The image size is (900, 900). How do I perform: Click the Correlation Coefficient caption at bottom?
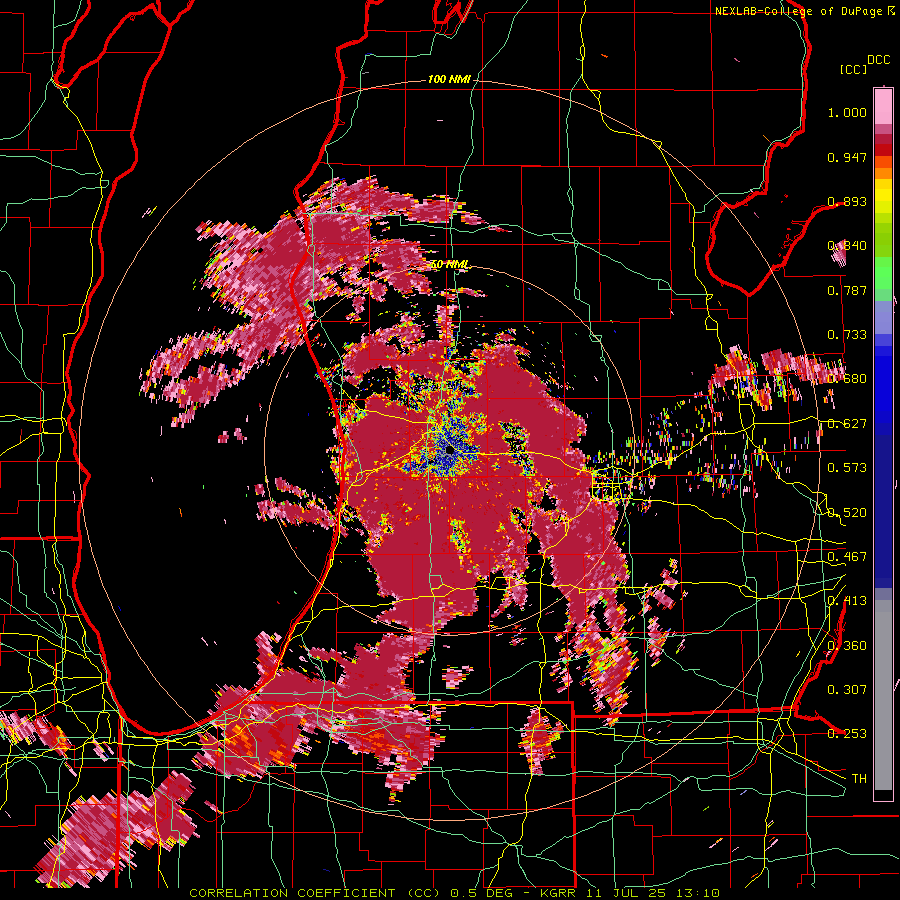[454, 893]
